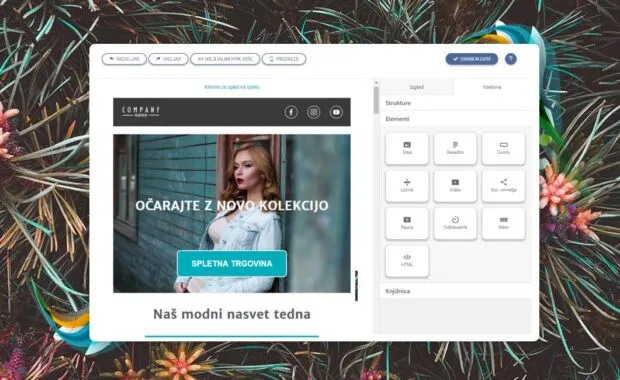620x380 pixels.
Task: Click the Predogled preview button
Action: click(284, 59)
